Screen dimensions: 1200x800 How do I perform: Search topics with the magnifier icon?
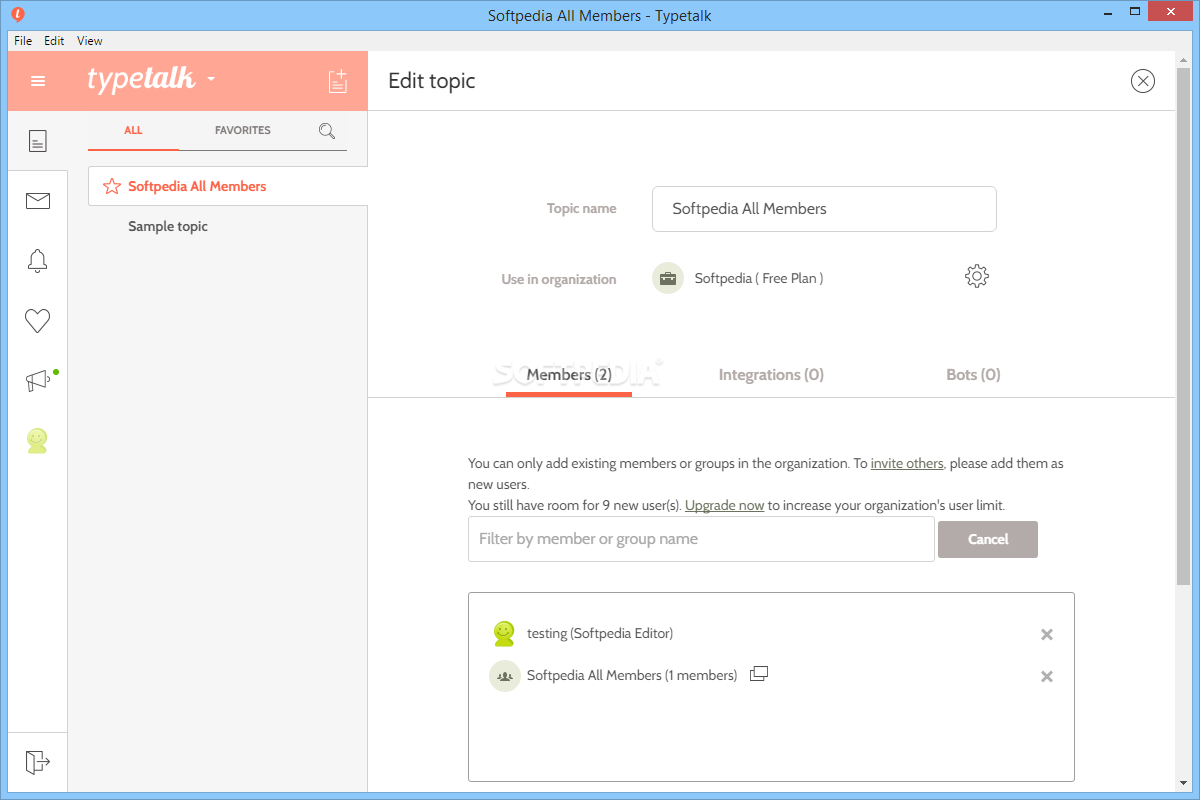327,130
